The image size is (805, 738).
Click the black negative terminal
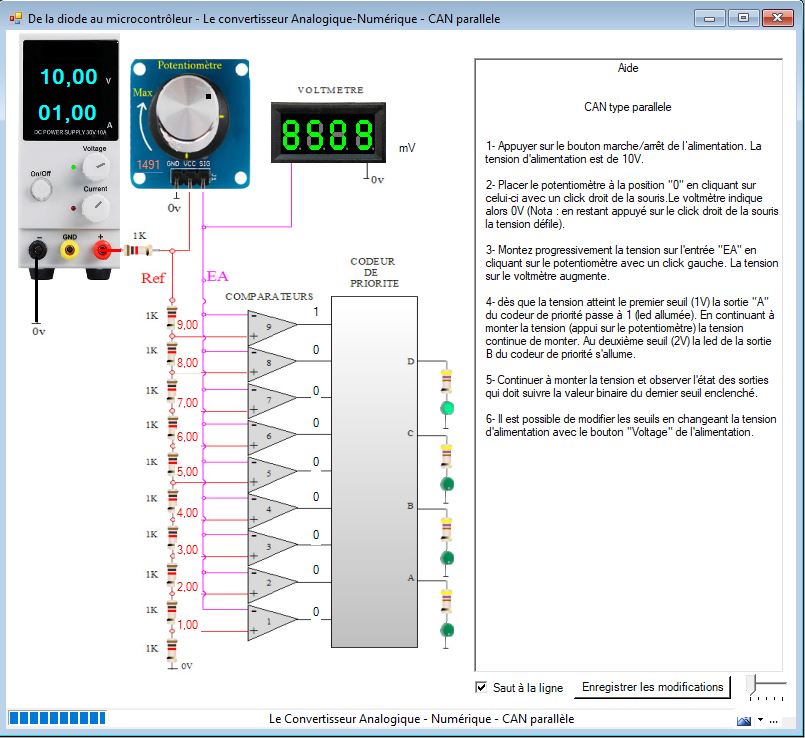pyautogui.click(x=38, y=250)
